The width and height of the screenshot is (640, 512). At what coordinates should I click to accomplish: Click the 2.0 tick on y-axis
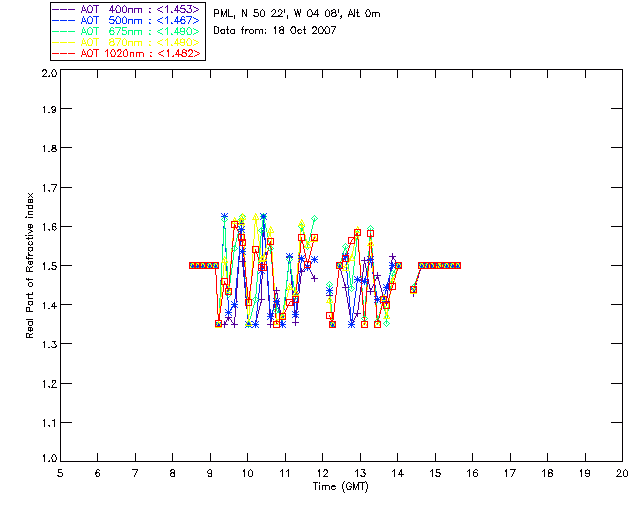pos(47,75)
